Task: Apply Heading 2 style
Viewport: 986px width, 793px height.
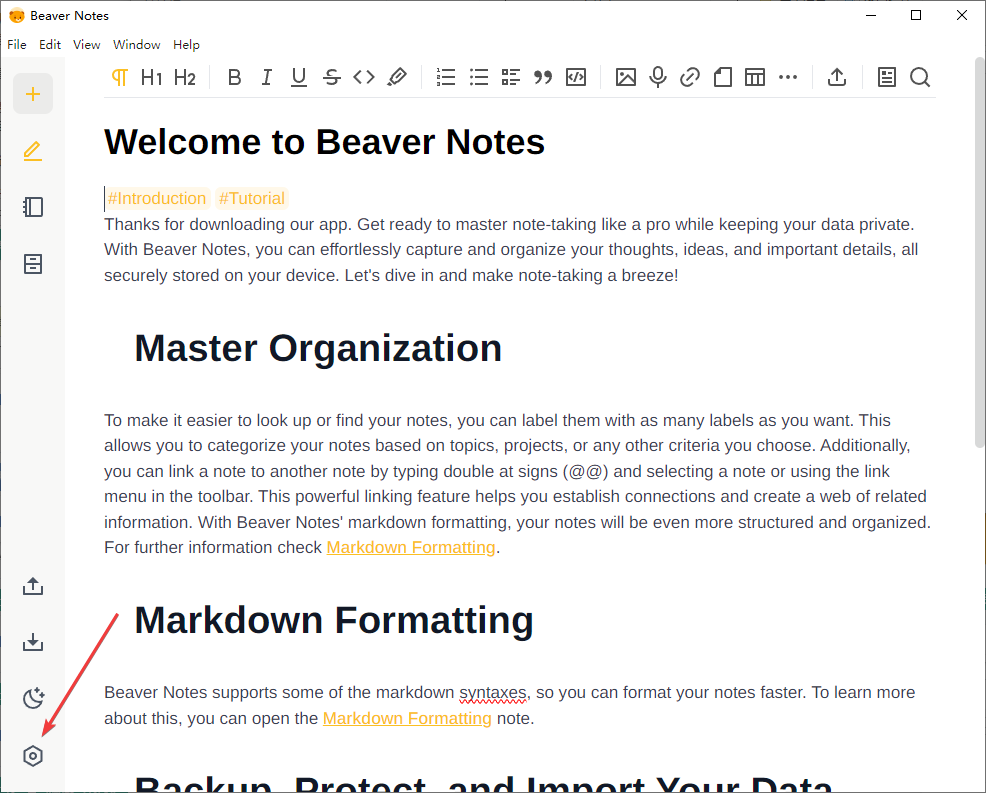Action: [x=185, y=77]
